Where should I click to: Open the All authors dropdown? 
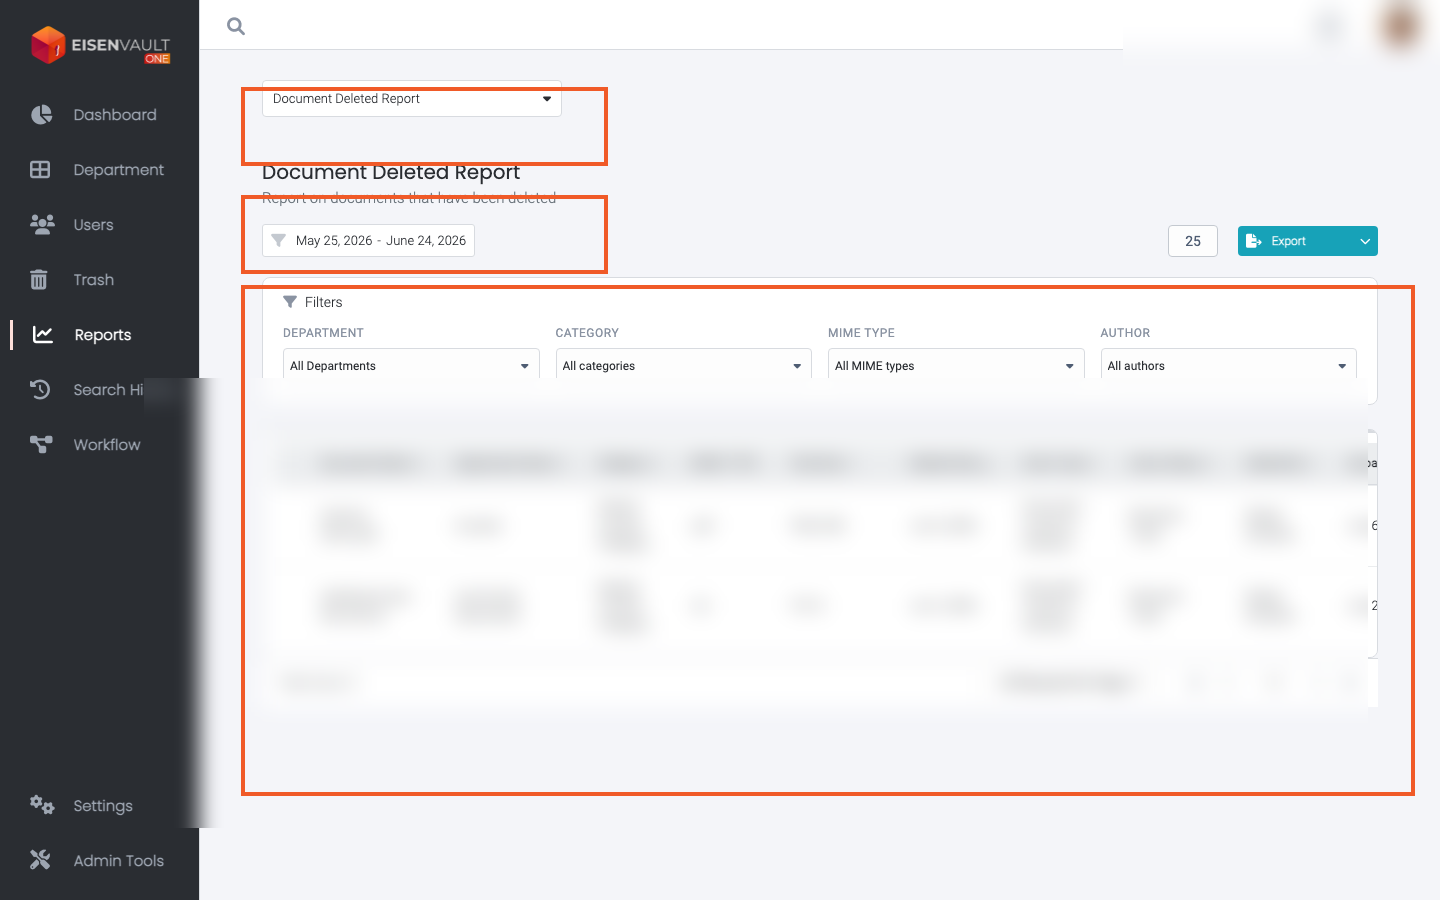tap(1229, 366)
